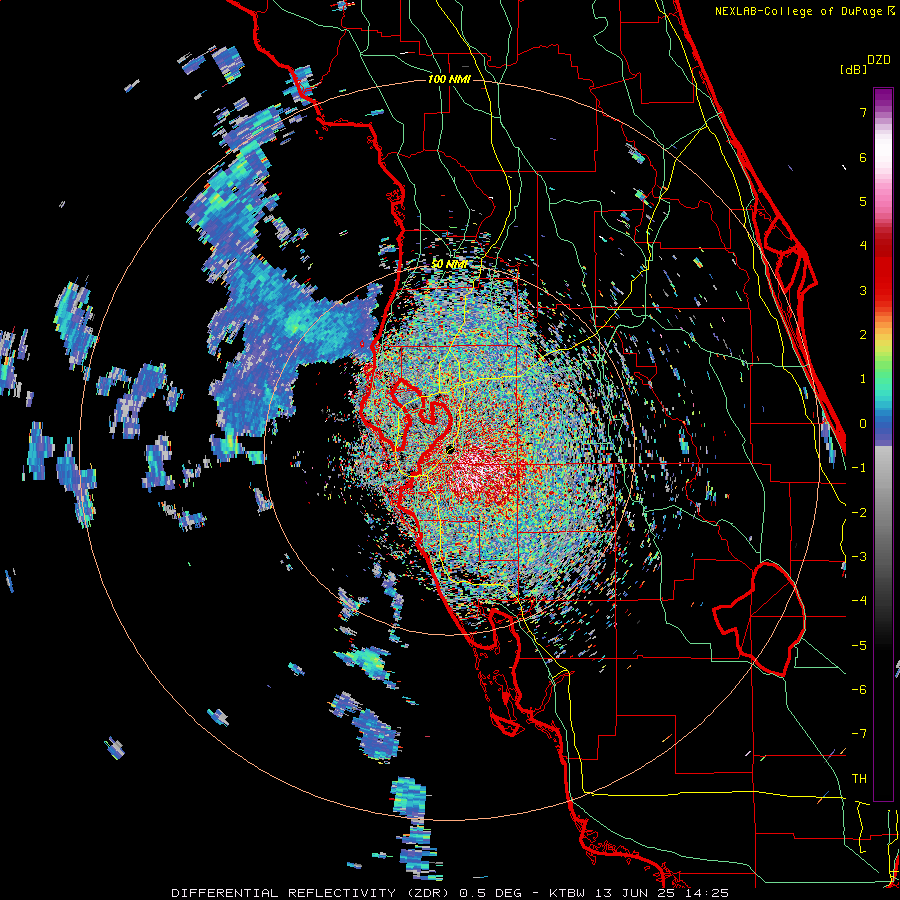Viewport: 900px width, 900px height.
Task: Click the 6 dB scale label
Action: click(863, 157)
